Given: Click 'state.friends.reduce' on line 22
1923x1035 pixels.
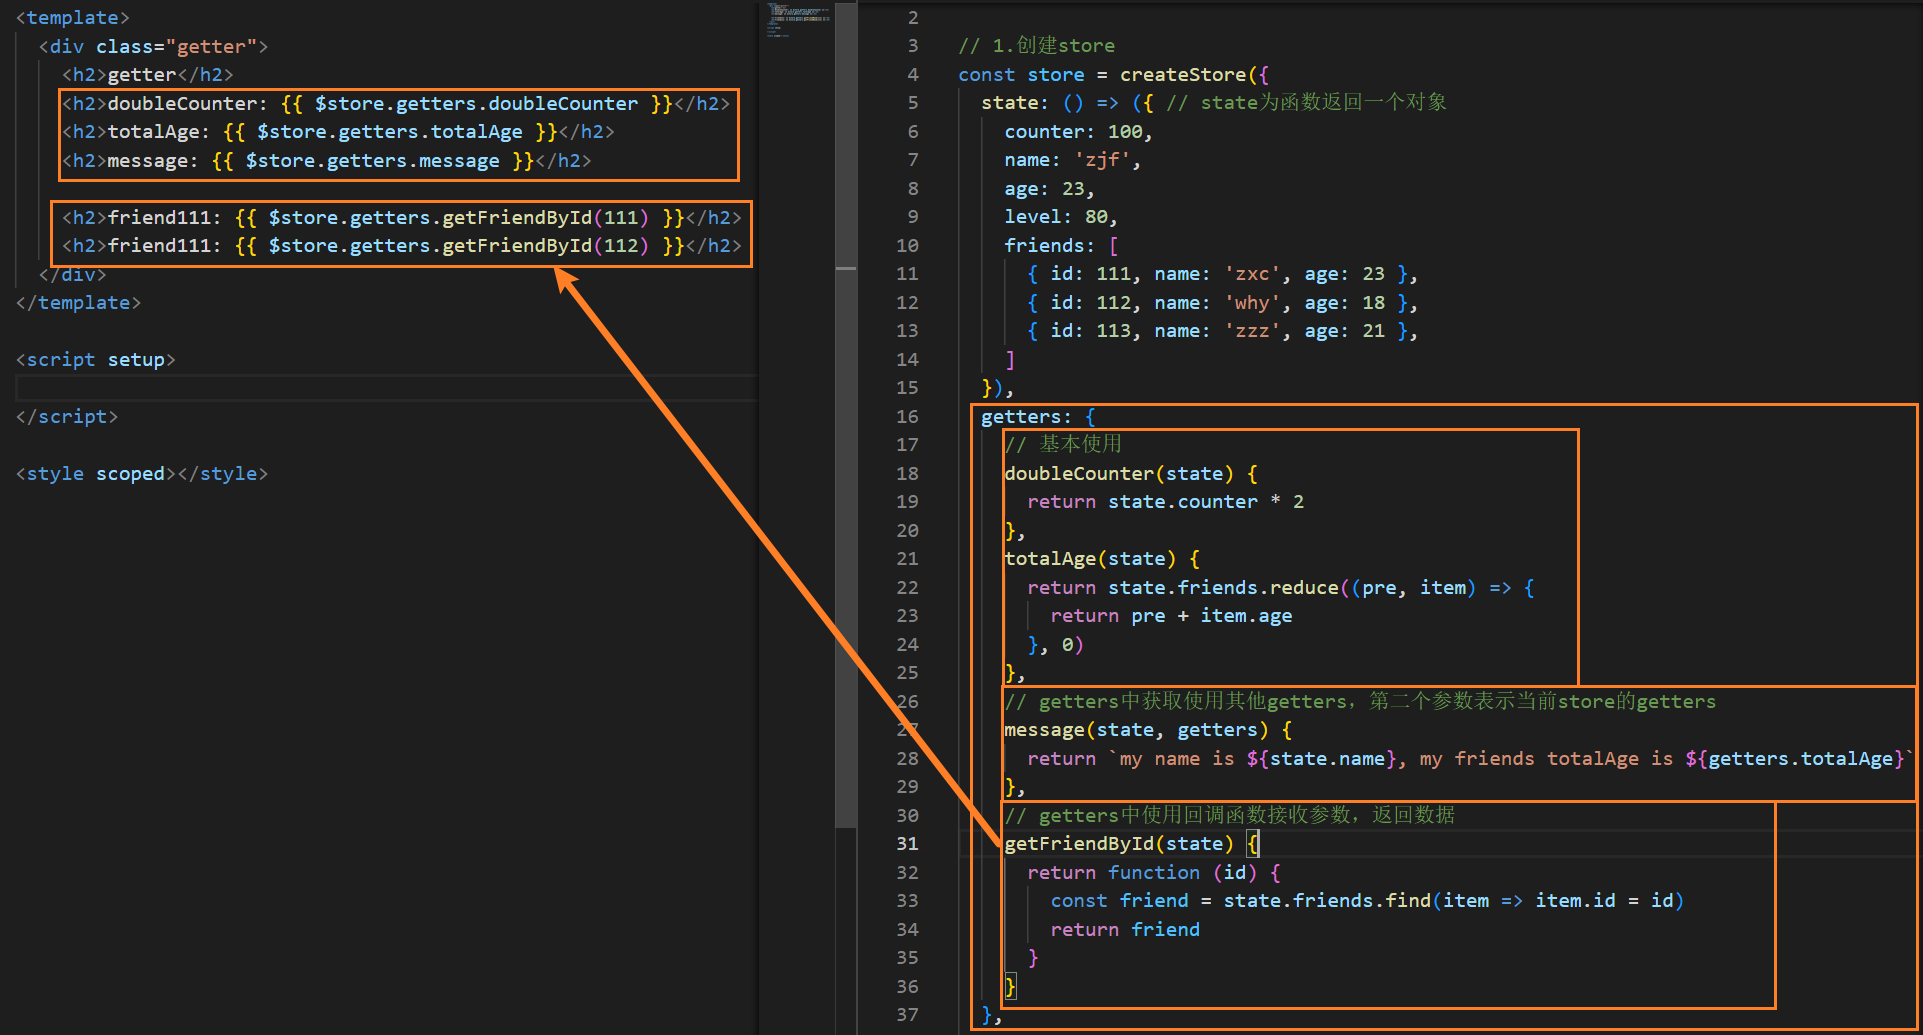Looking at the screenshot, I should (x=1223, y=588).
